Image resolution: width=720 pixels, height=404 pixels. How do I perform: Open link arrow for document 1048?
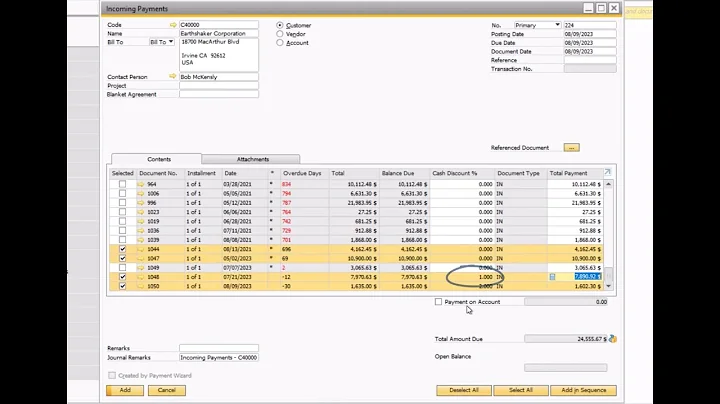tap(141, 277)
